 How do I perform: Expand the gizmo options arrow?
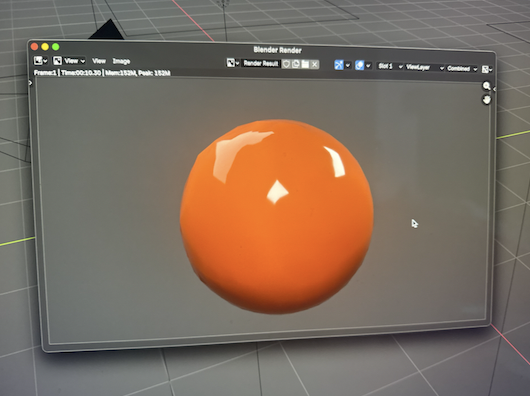(x=347, y=65)
